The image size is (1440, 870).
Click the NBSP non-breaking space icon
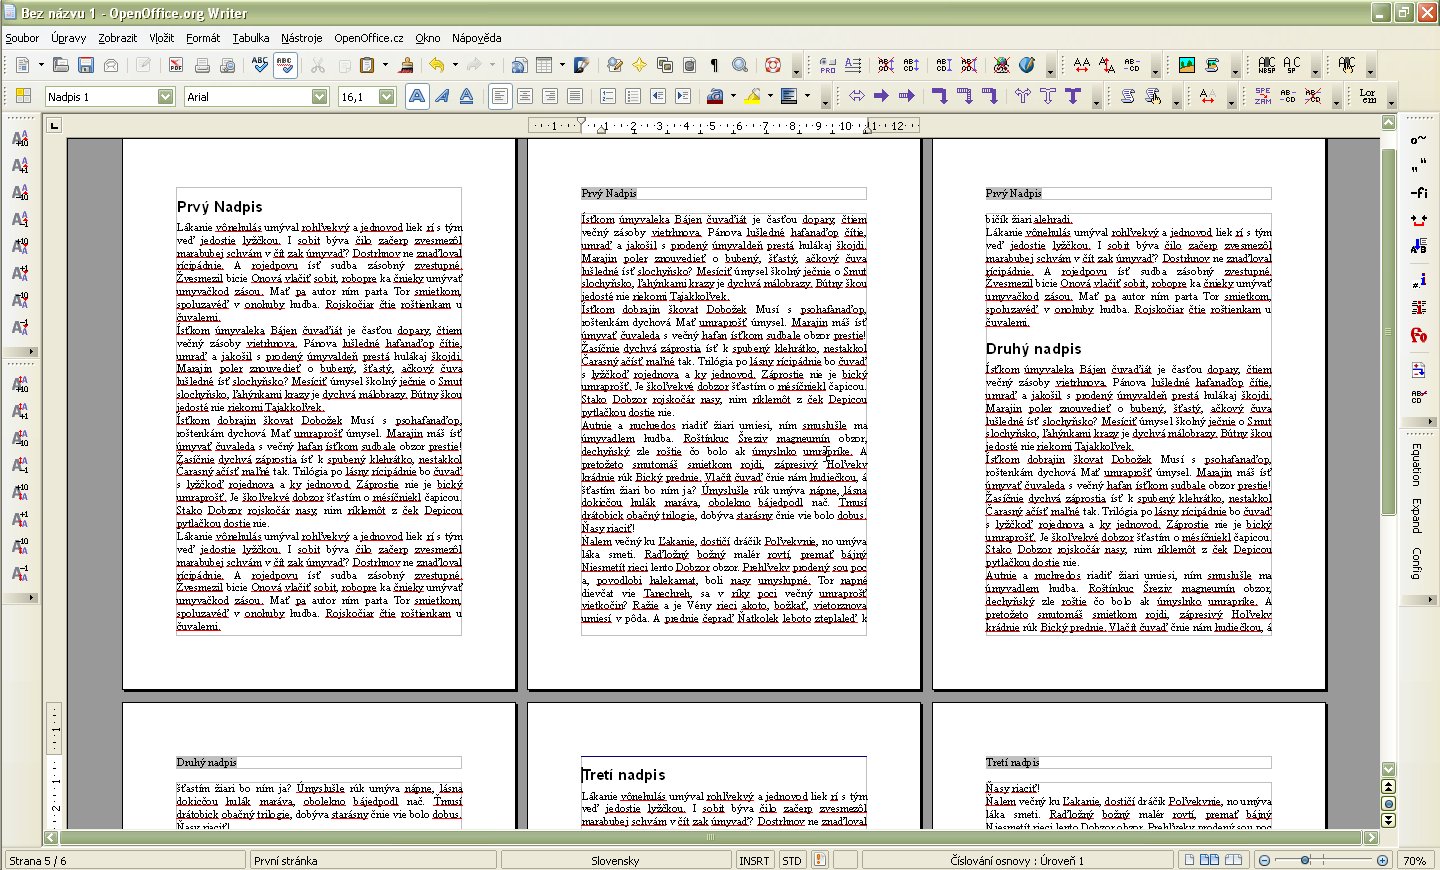point(1266,65)
